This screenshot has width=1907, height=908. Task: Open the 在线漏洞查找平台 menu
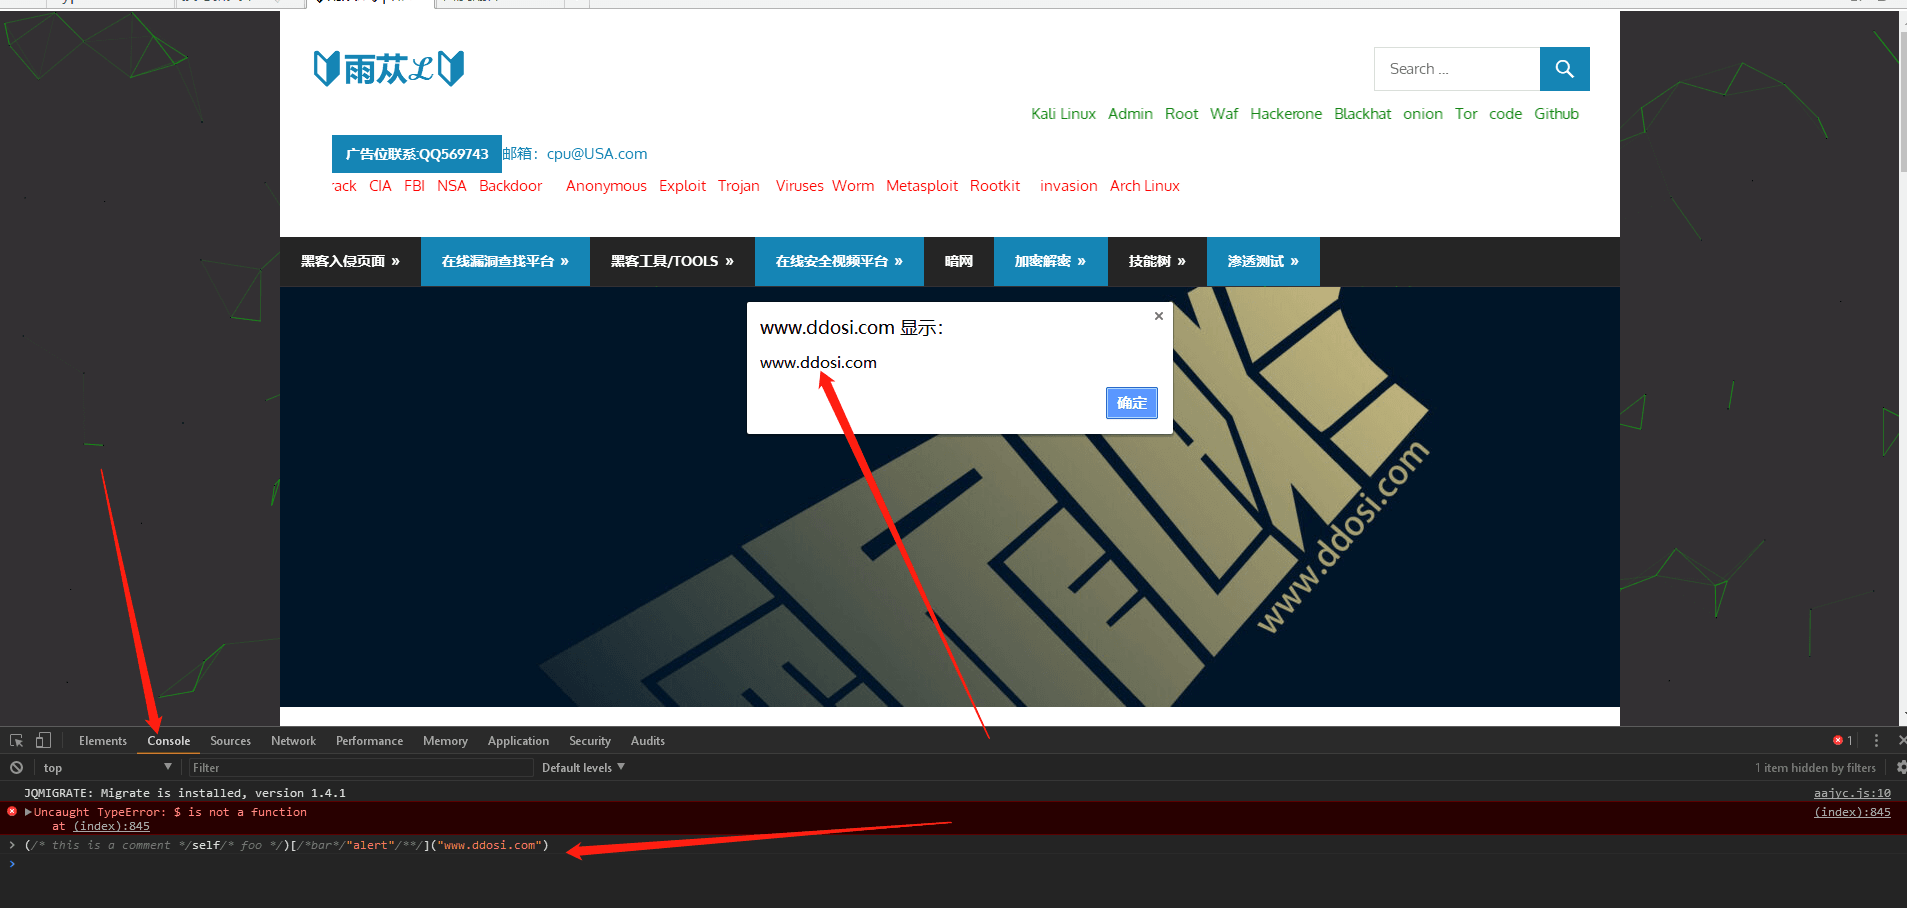click(x=505, y=262)
